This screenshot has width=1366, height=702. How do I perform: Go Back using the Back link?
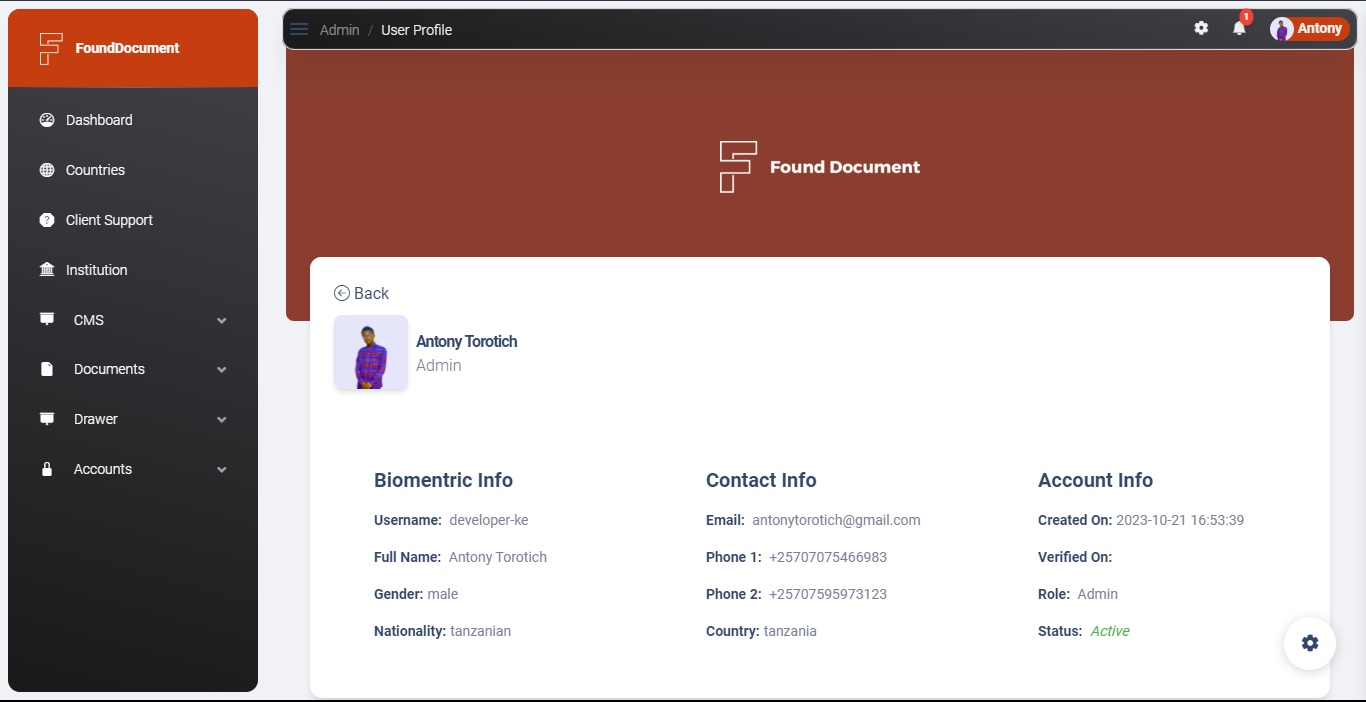pos(362,293)
